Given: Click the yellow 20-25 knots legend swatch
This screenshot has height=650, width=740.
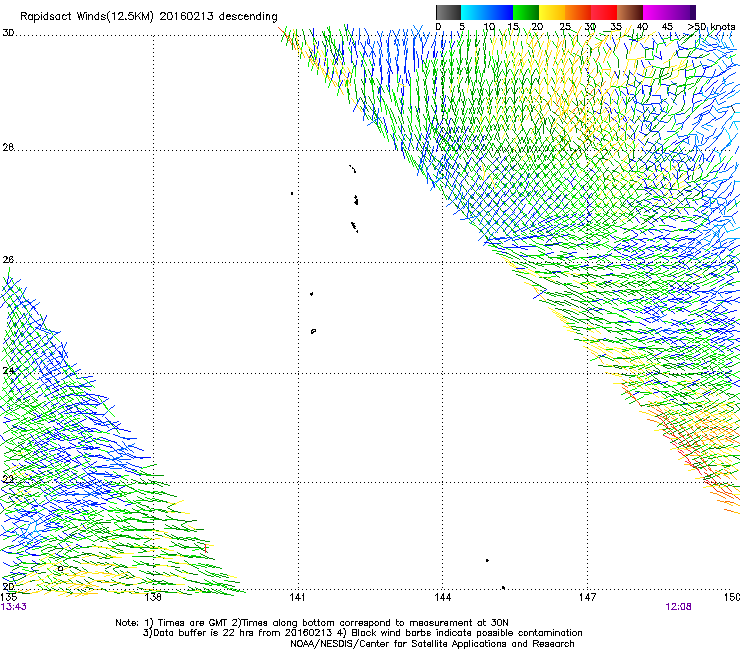Looking at the screenshot, I should 552,12.
